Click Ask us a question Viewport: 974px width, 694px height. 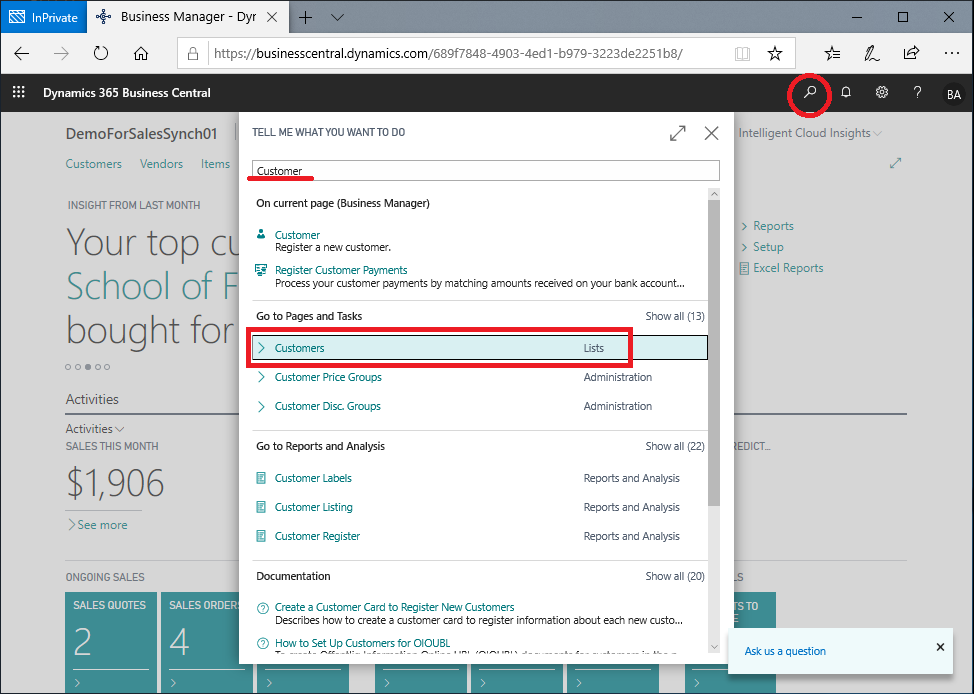tap(785, 651)
